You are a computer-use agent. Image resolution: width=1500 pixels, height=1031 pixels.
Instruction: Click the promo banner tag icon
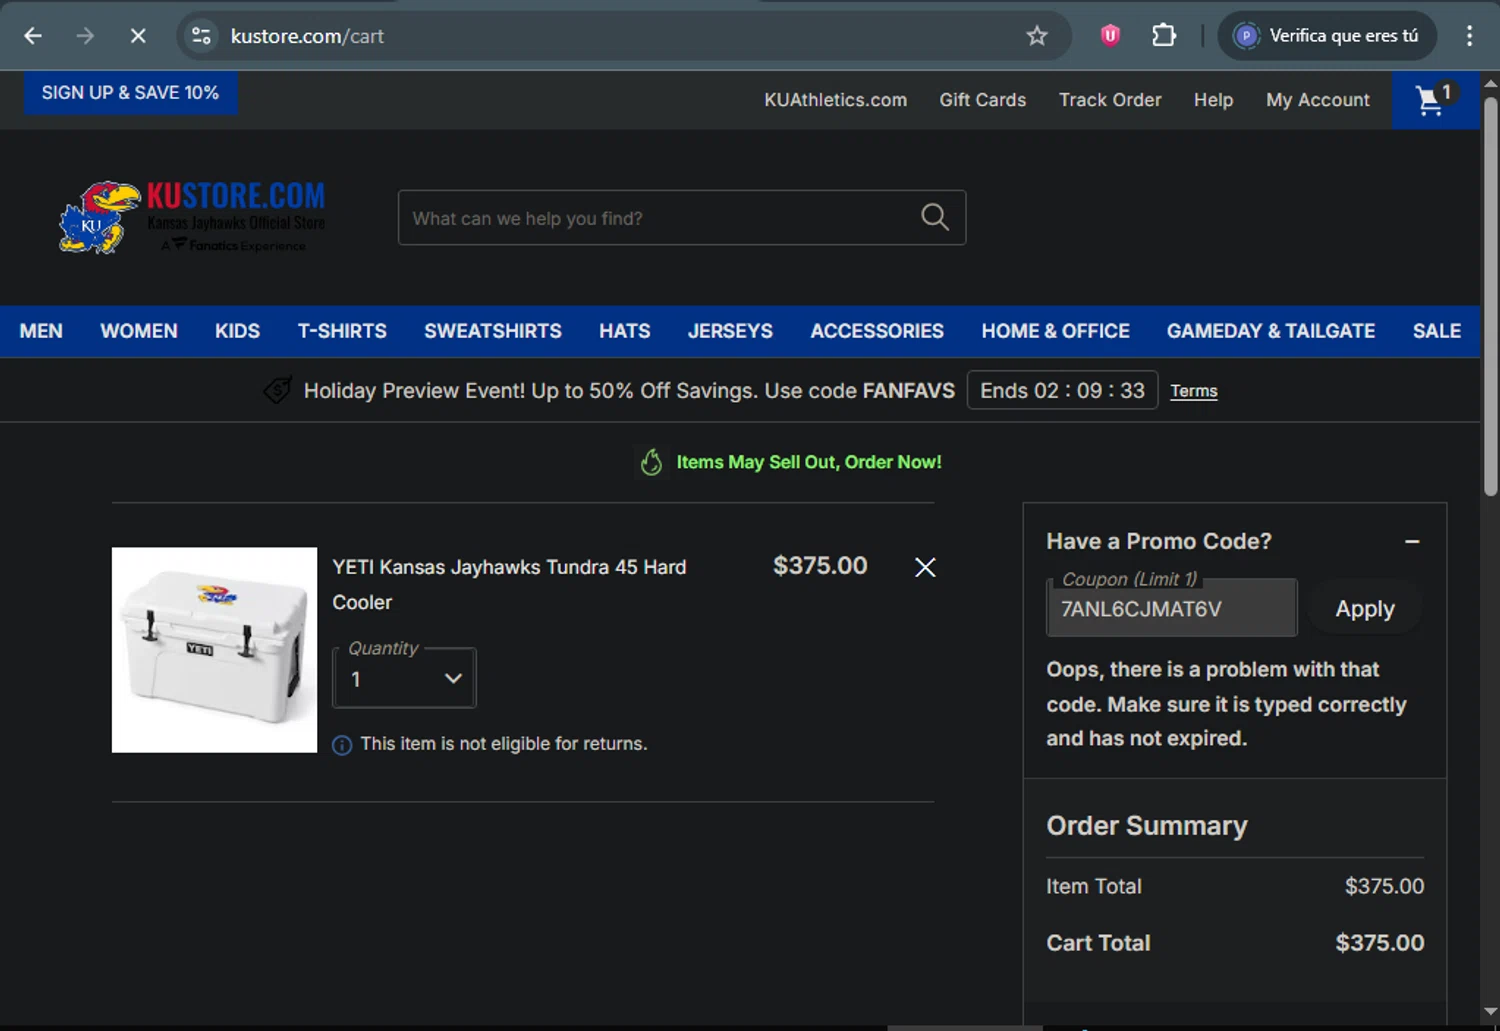point(277,390)
